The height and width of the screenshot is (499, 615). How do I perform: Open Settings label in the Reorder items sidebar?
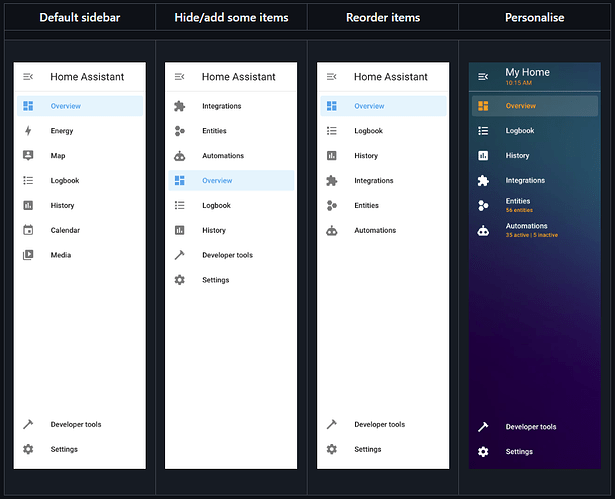(x=368, y=449)
